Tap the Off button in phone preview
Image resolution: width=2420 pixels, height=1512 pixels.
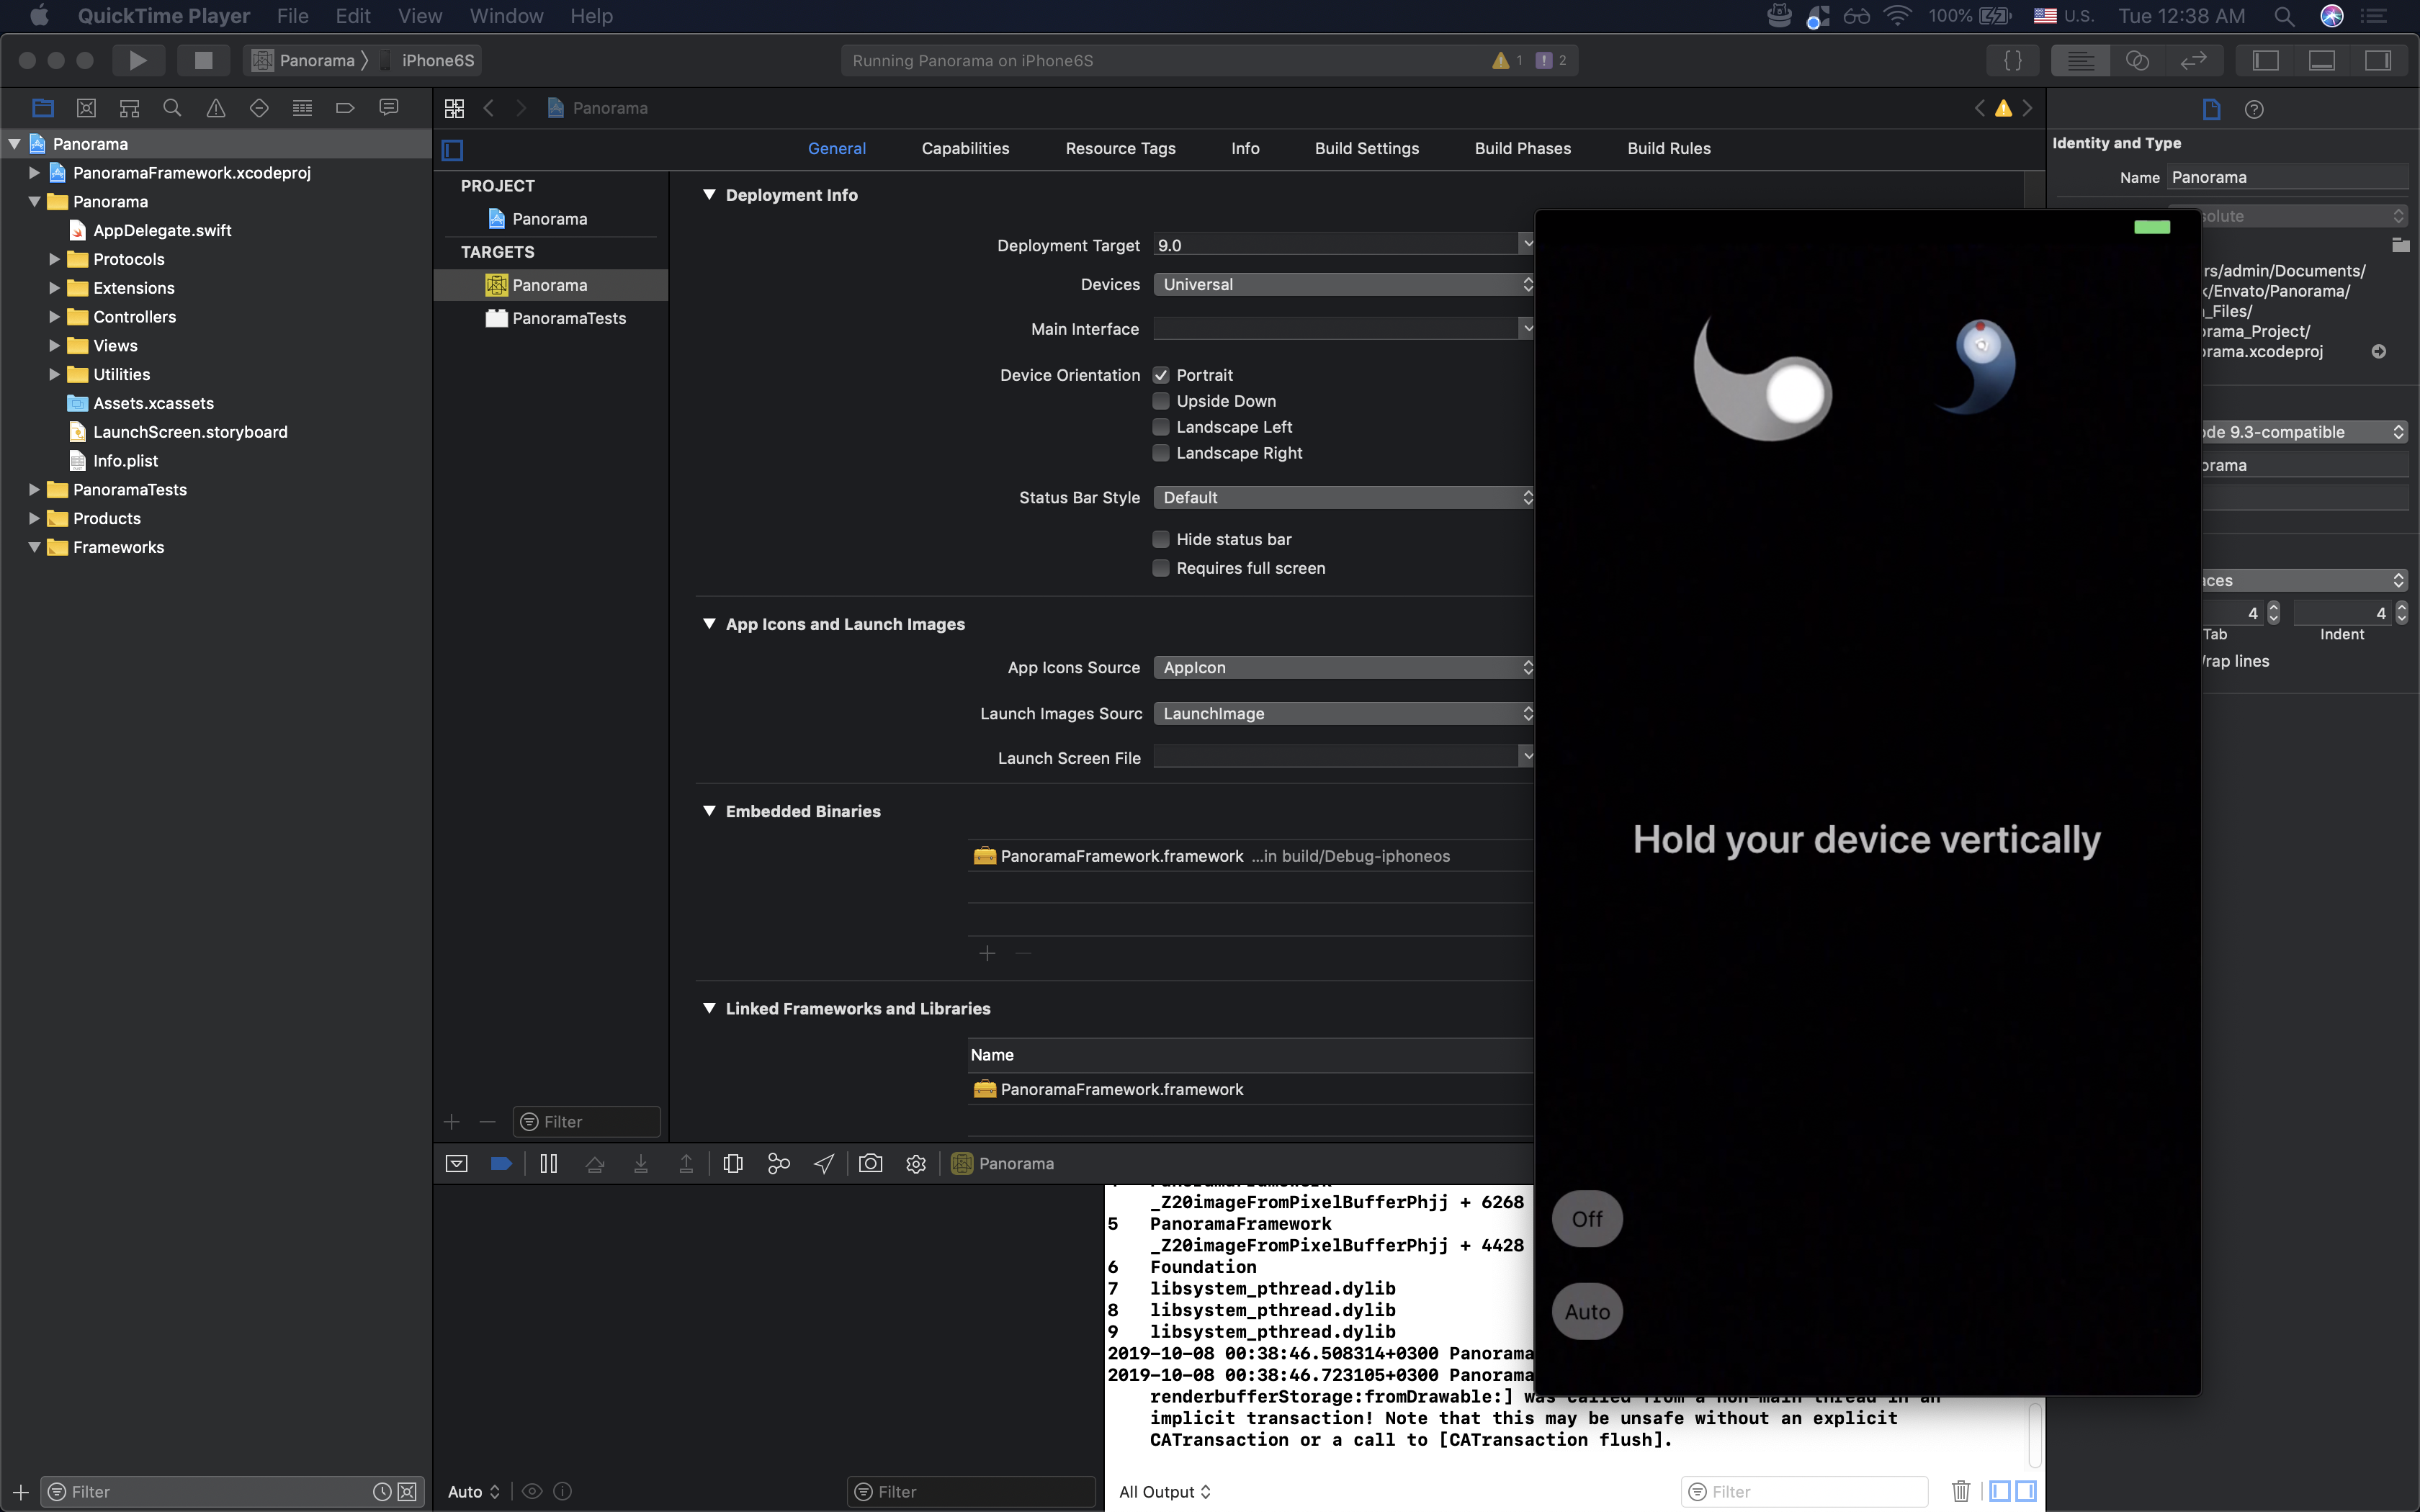[1587, 1218]
